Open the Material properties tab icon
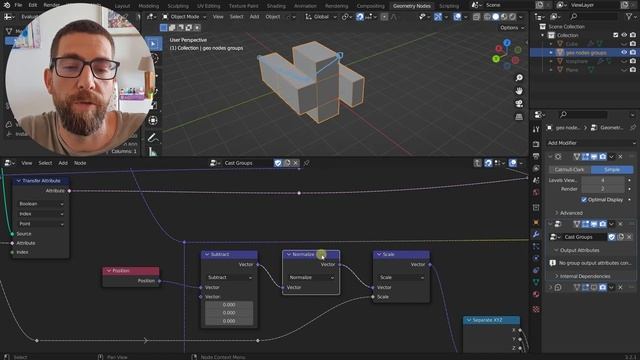 (x=536, y=294)
